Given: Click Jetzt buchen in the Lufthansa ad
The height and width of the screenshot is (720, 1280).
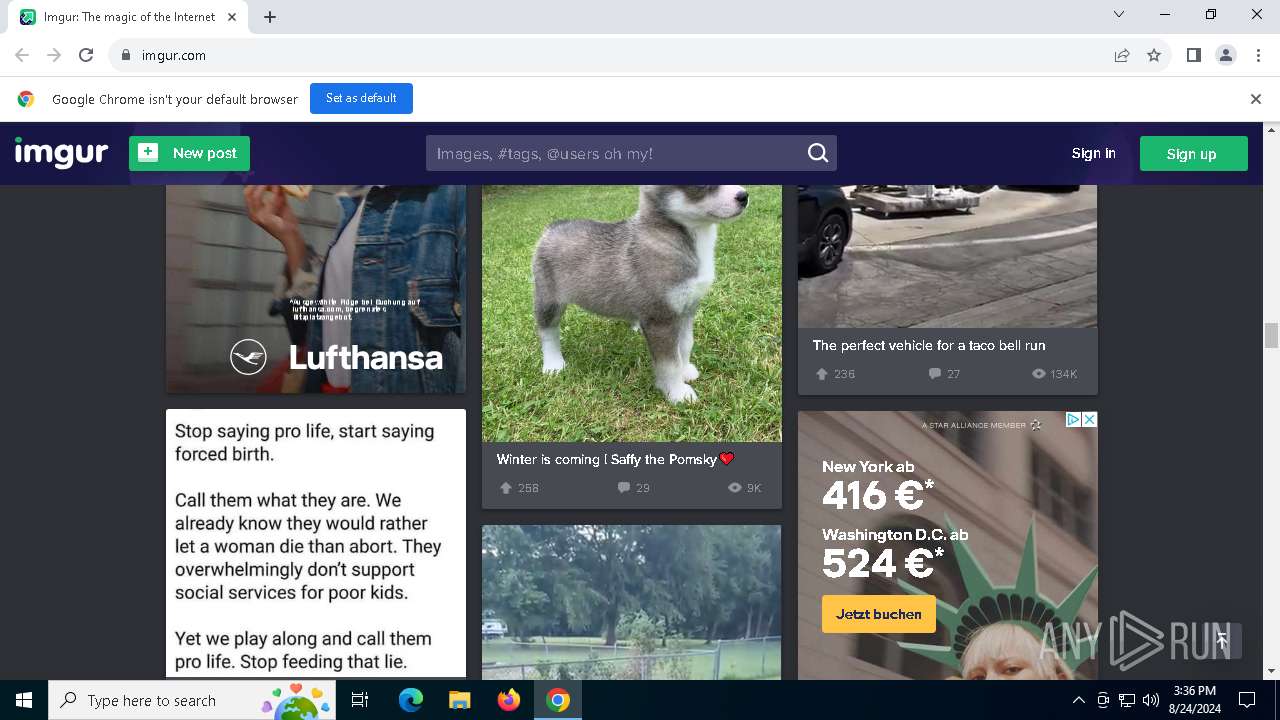Looking at the screenshot, I should [x=879, y=614].
